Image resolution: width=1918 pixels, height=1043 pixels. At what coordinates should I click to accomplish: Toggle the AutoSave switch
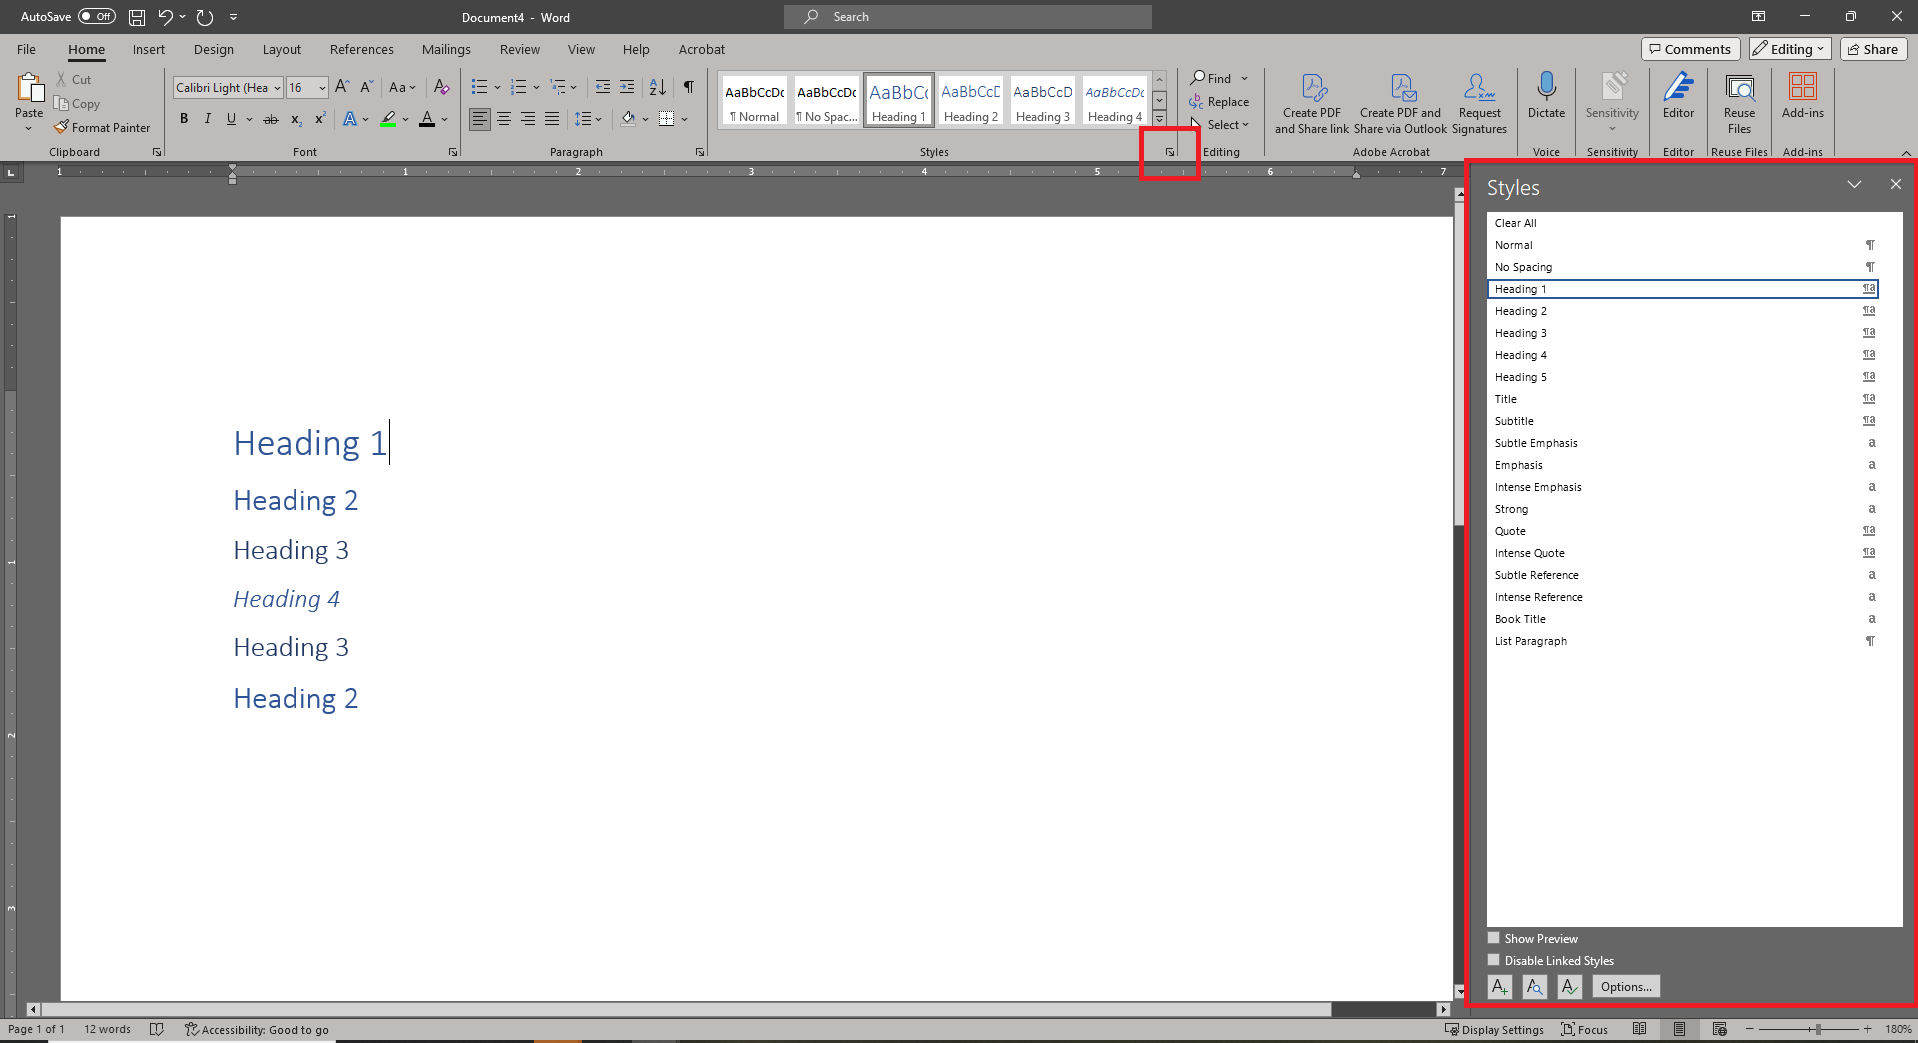[x=97, y=17]
